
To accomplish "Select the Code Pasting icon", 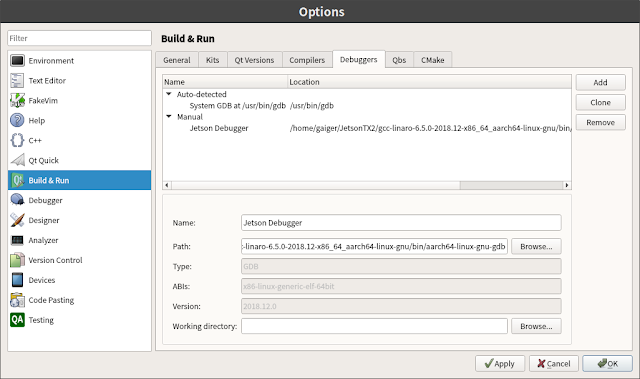I will [17, 300].
